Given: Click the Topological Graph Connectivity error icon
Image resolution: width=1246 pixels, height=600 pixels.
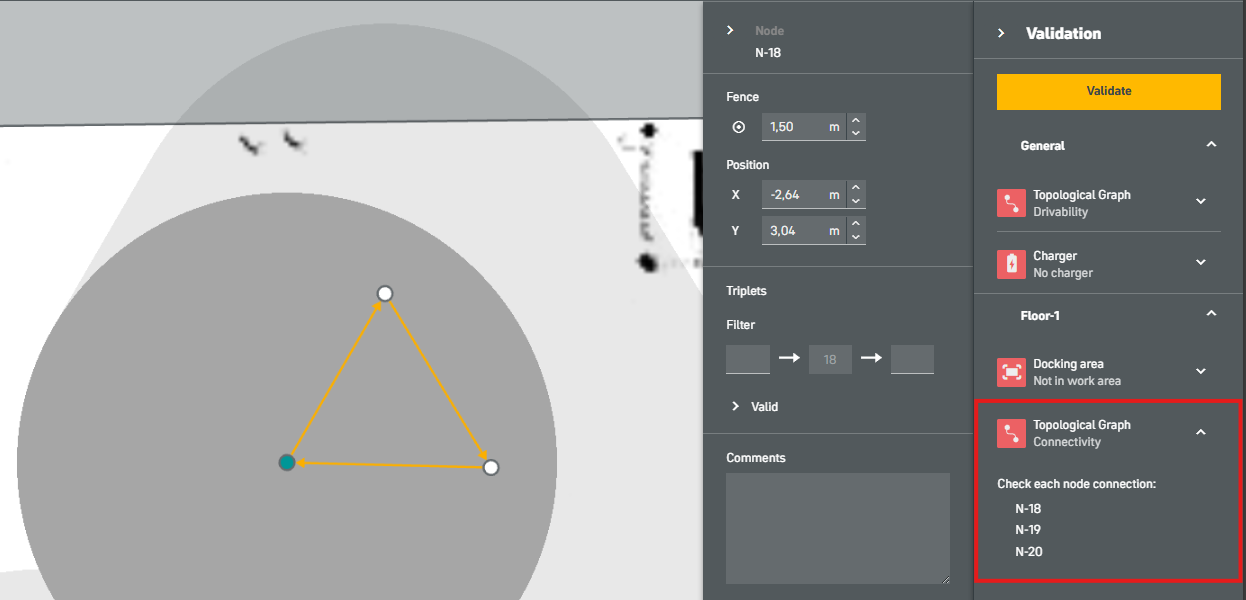Looking at the screenshot, I should (1012, 433).
